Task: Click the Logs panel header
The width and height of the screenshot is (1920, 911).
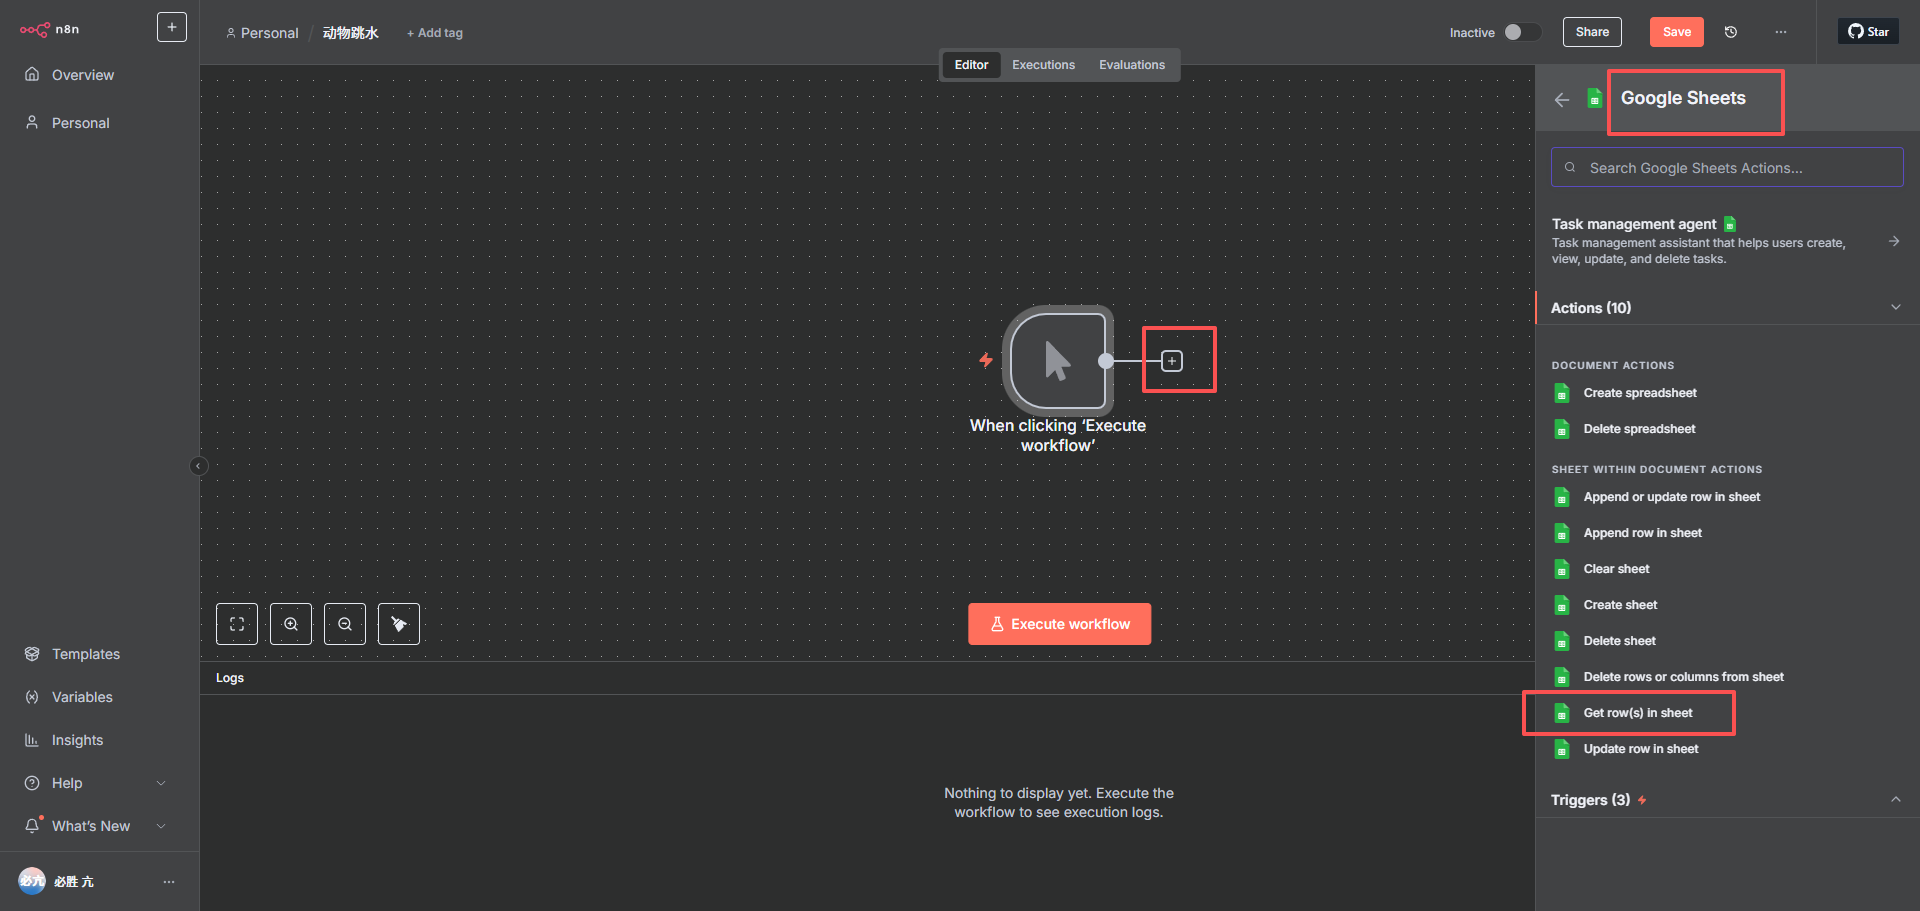Action: click(867, 678)
